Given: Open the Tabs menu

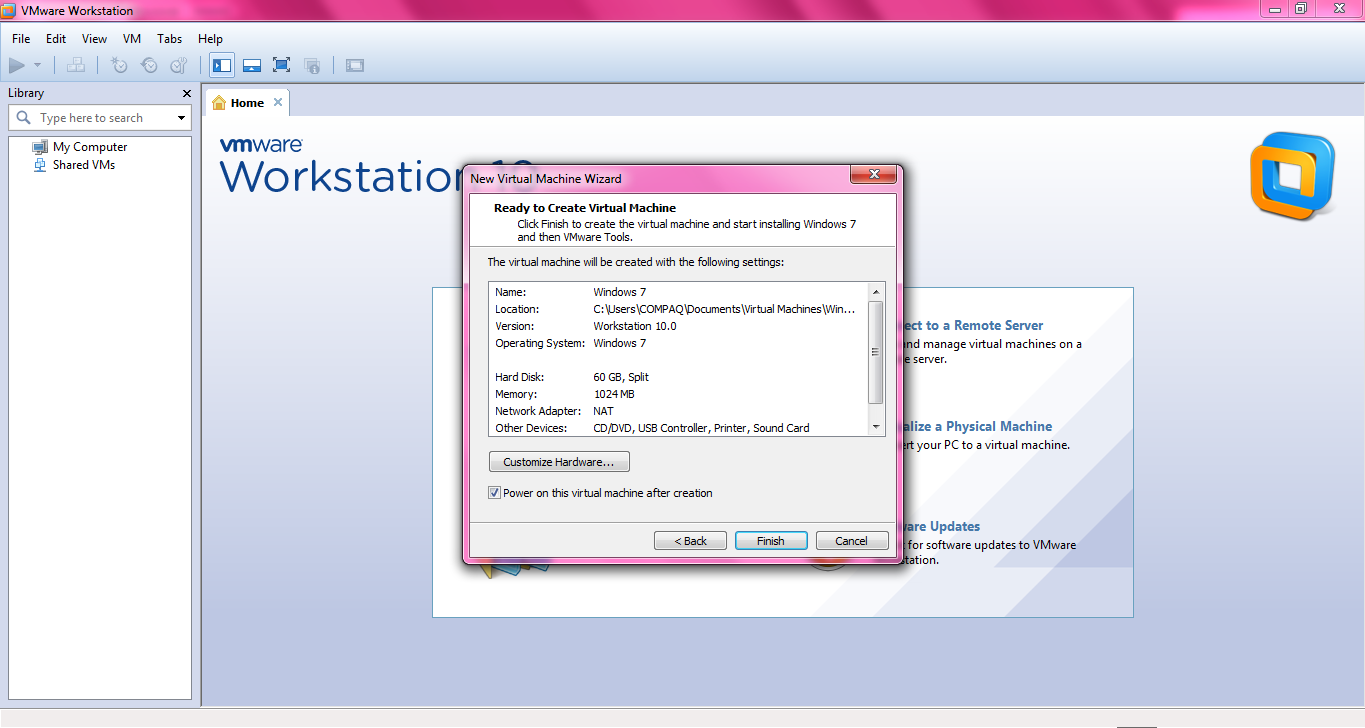Looking at the screenshot, I should (x=170, y=39).
